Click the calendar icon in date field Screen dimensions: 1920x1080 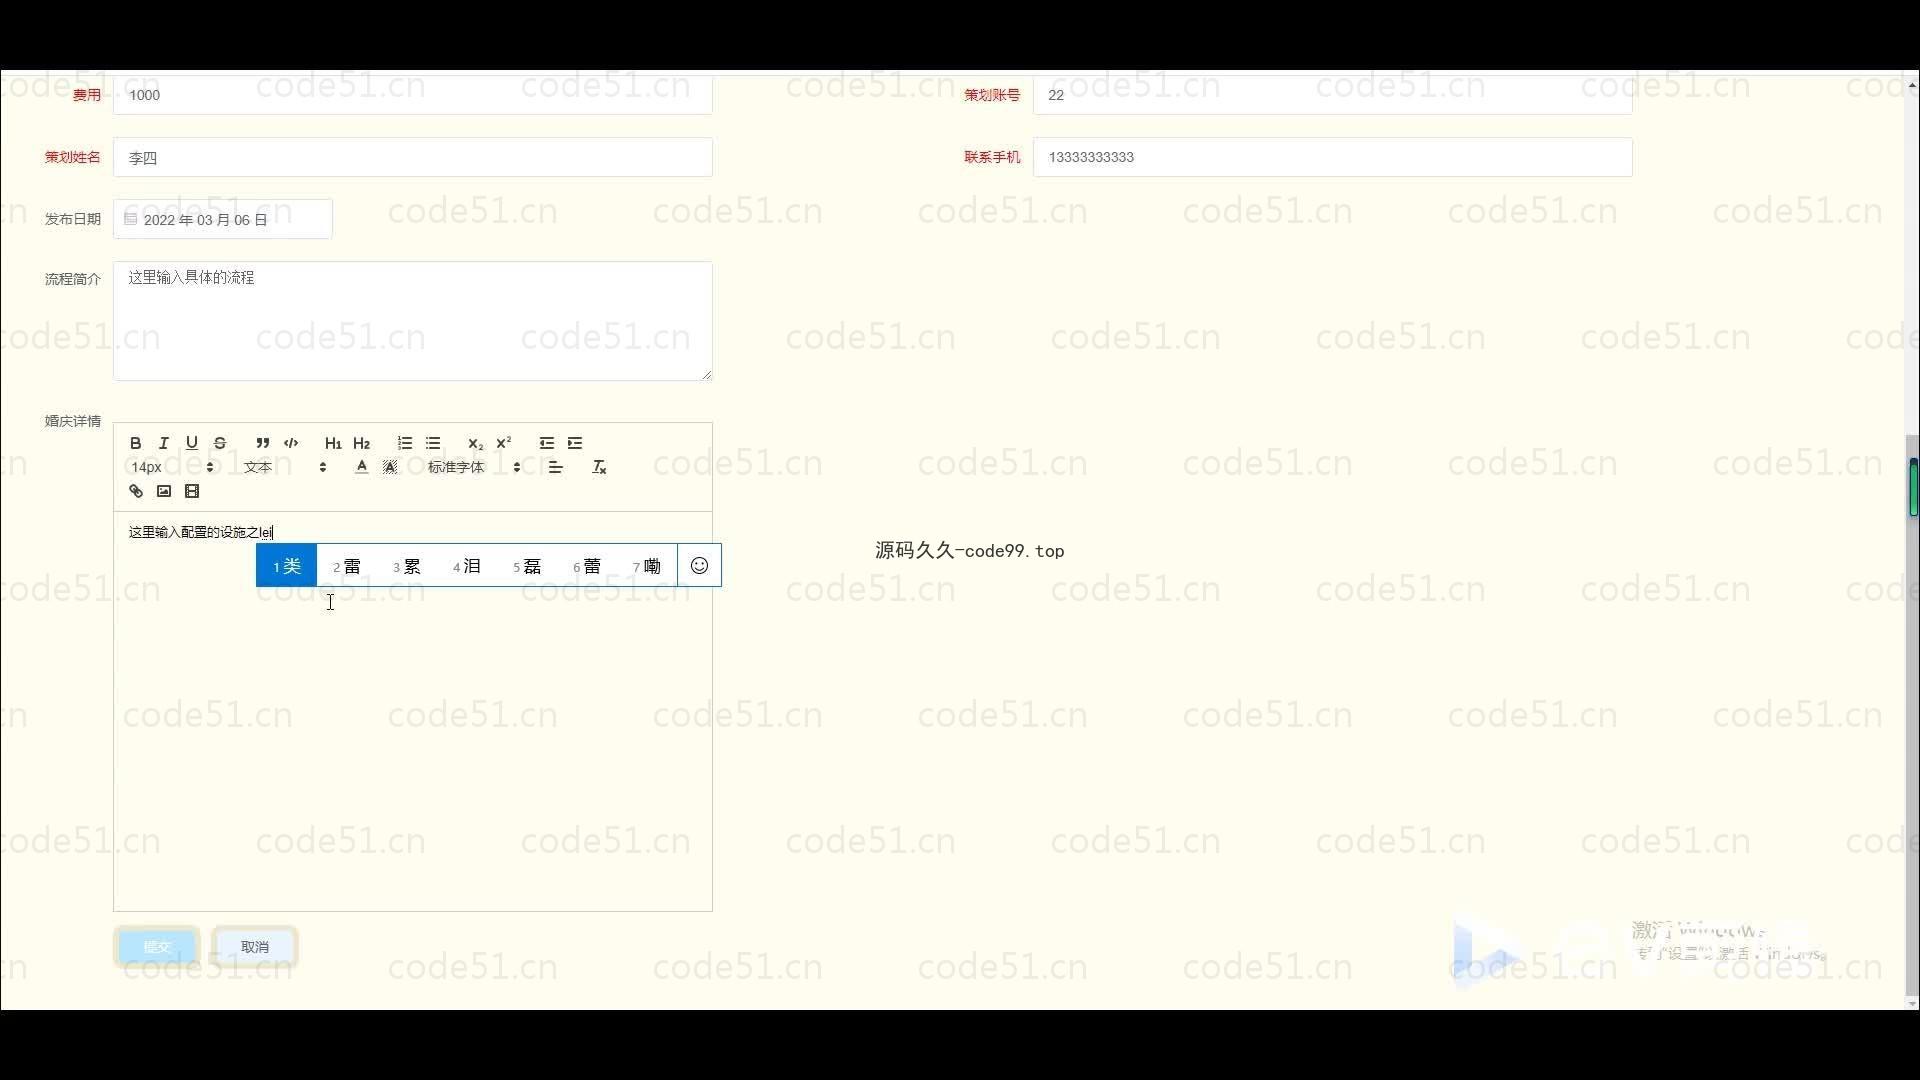[x=130, y=219]
